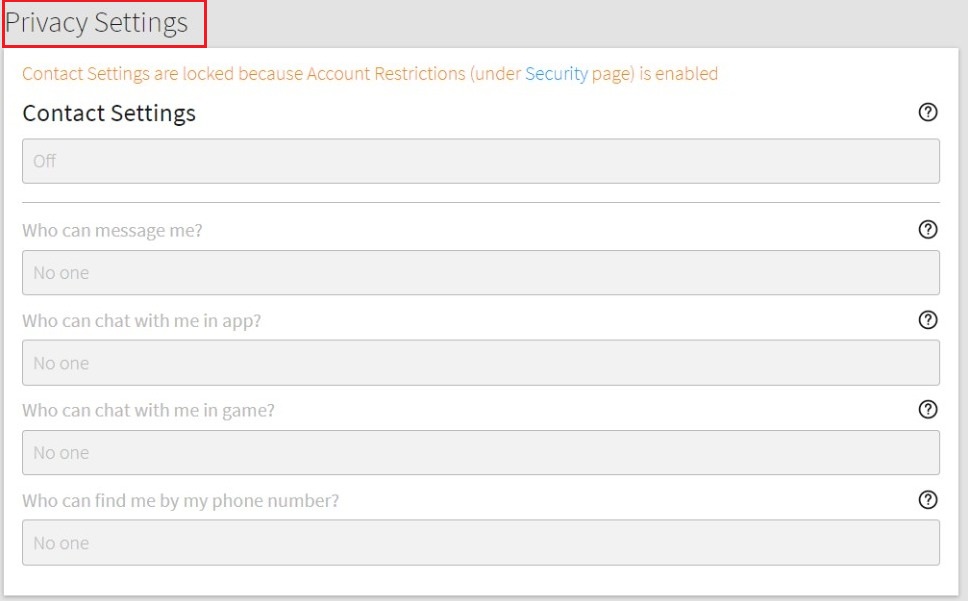The height and width of the screenshot is (601, 968).
Task: Click 'Who can find me by my phone number?' label
Action: (180, 500)
